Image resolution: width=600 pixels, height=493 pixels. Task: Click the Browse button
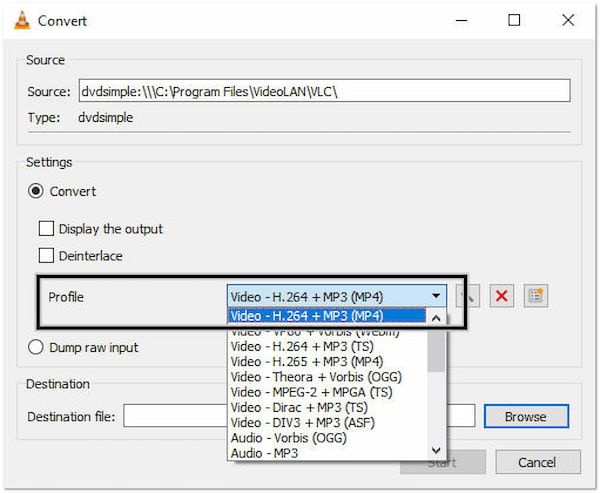526,416
